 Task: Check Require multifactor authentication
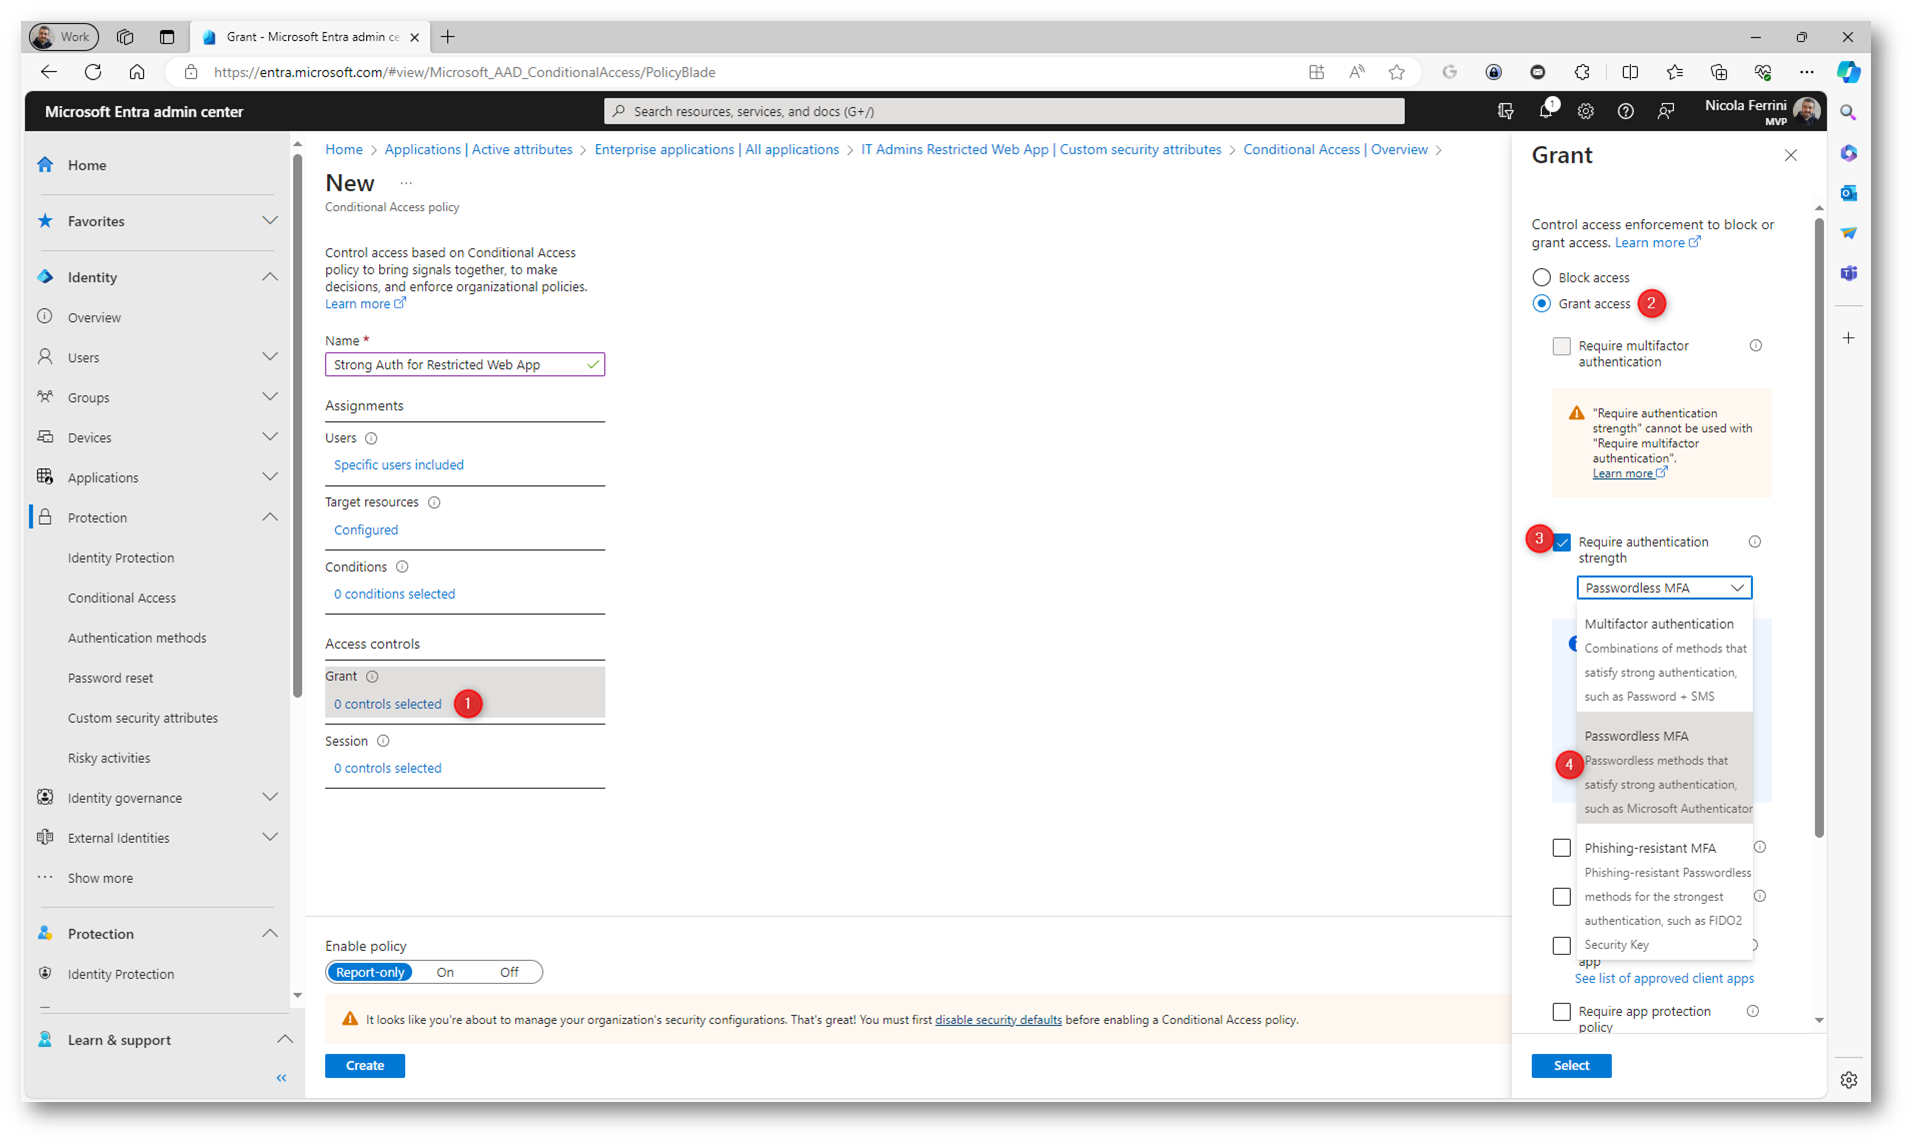click(1562, 346)
